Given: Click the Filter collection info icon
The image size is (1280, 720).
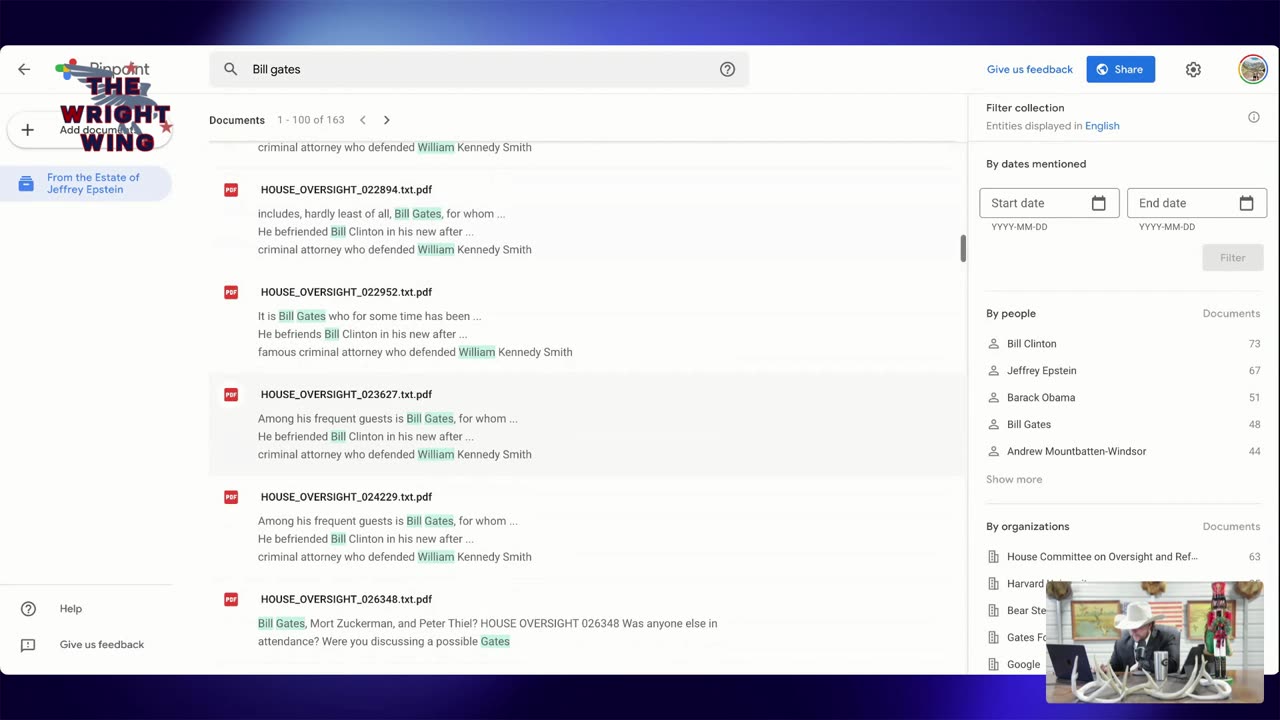Looking at the screenshot, I should 1254,117.
